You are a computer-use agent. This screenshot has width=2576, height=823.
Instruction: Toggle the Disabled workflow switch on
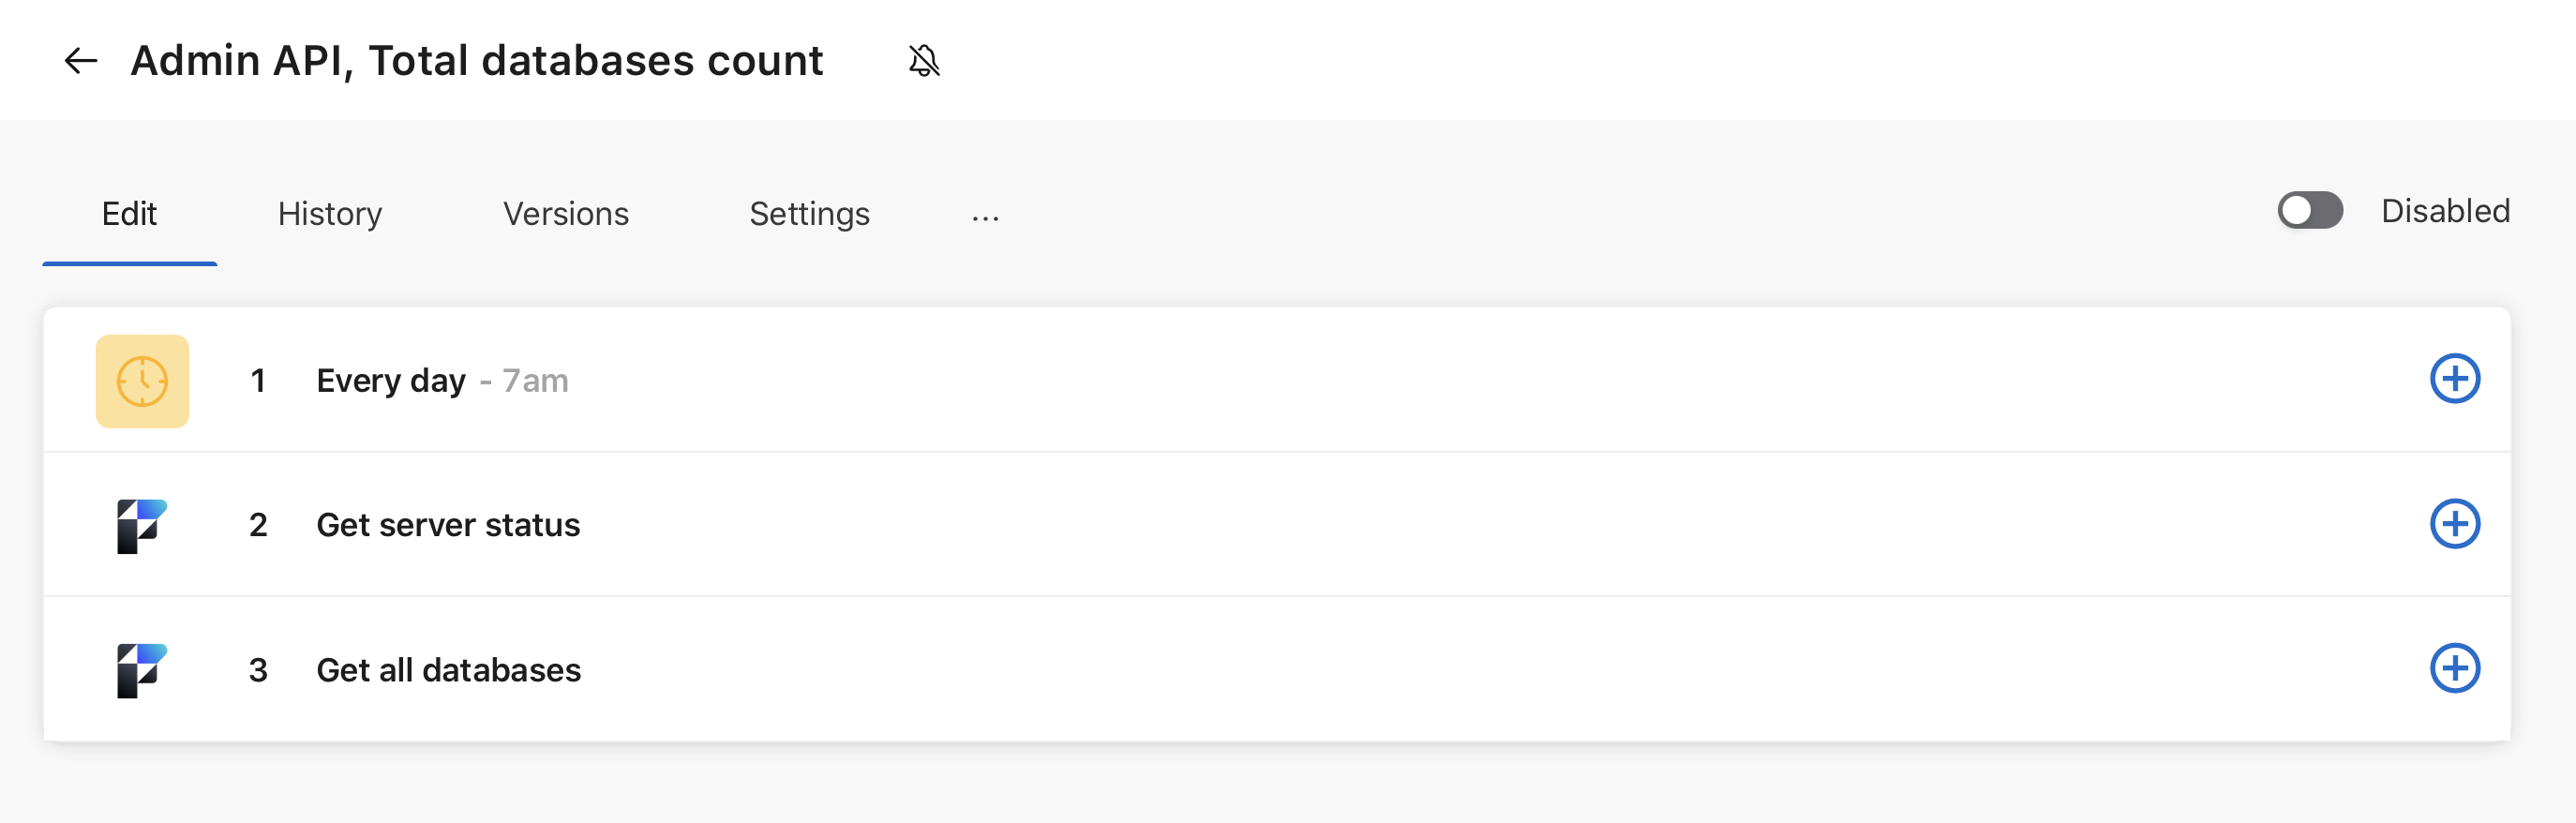click(2310, 211)
